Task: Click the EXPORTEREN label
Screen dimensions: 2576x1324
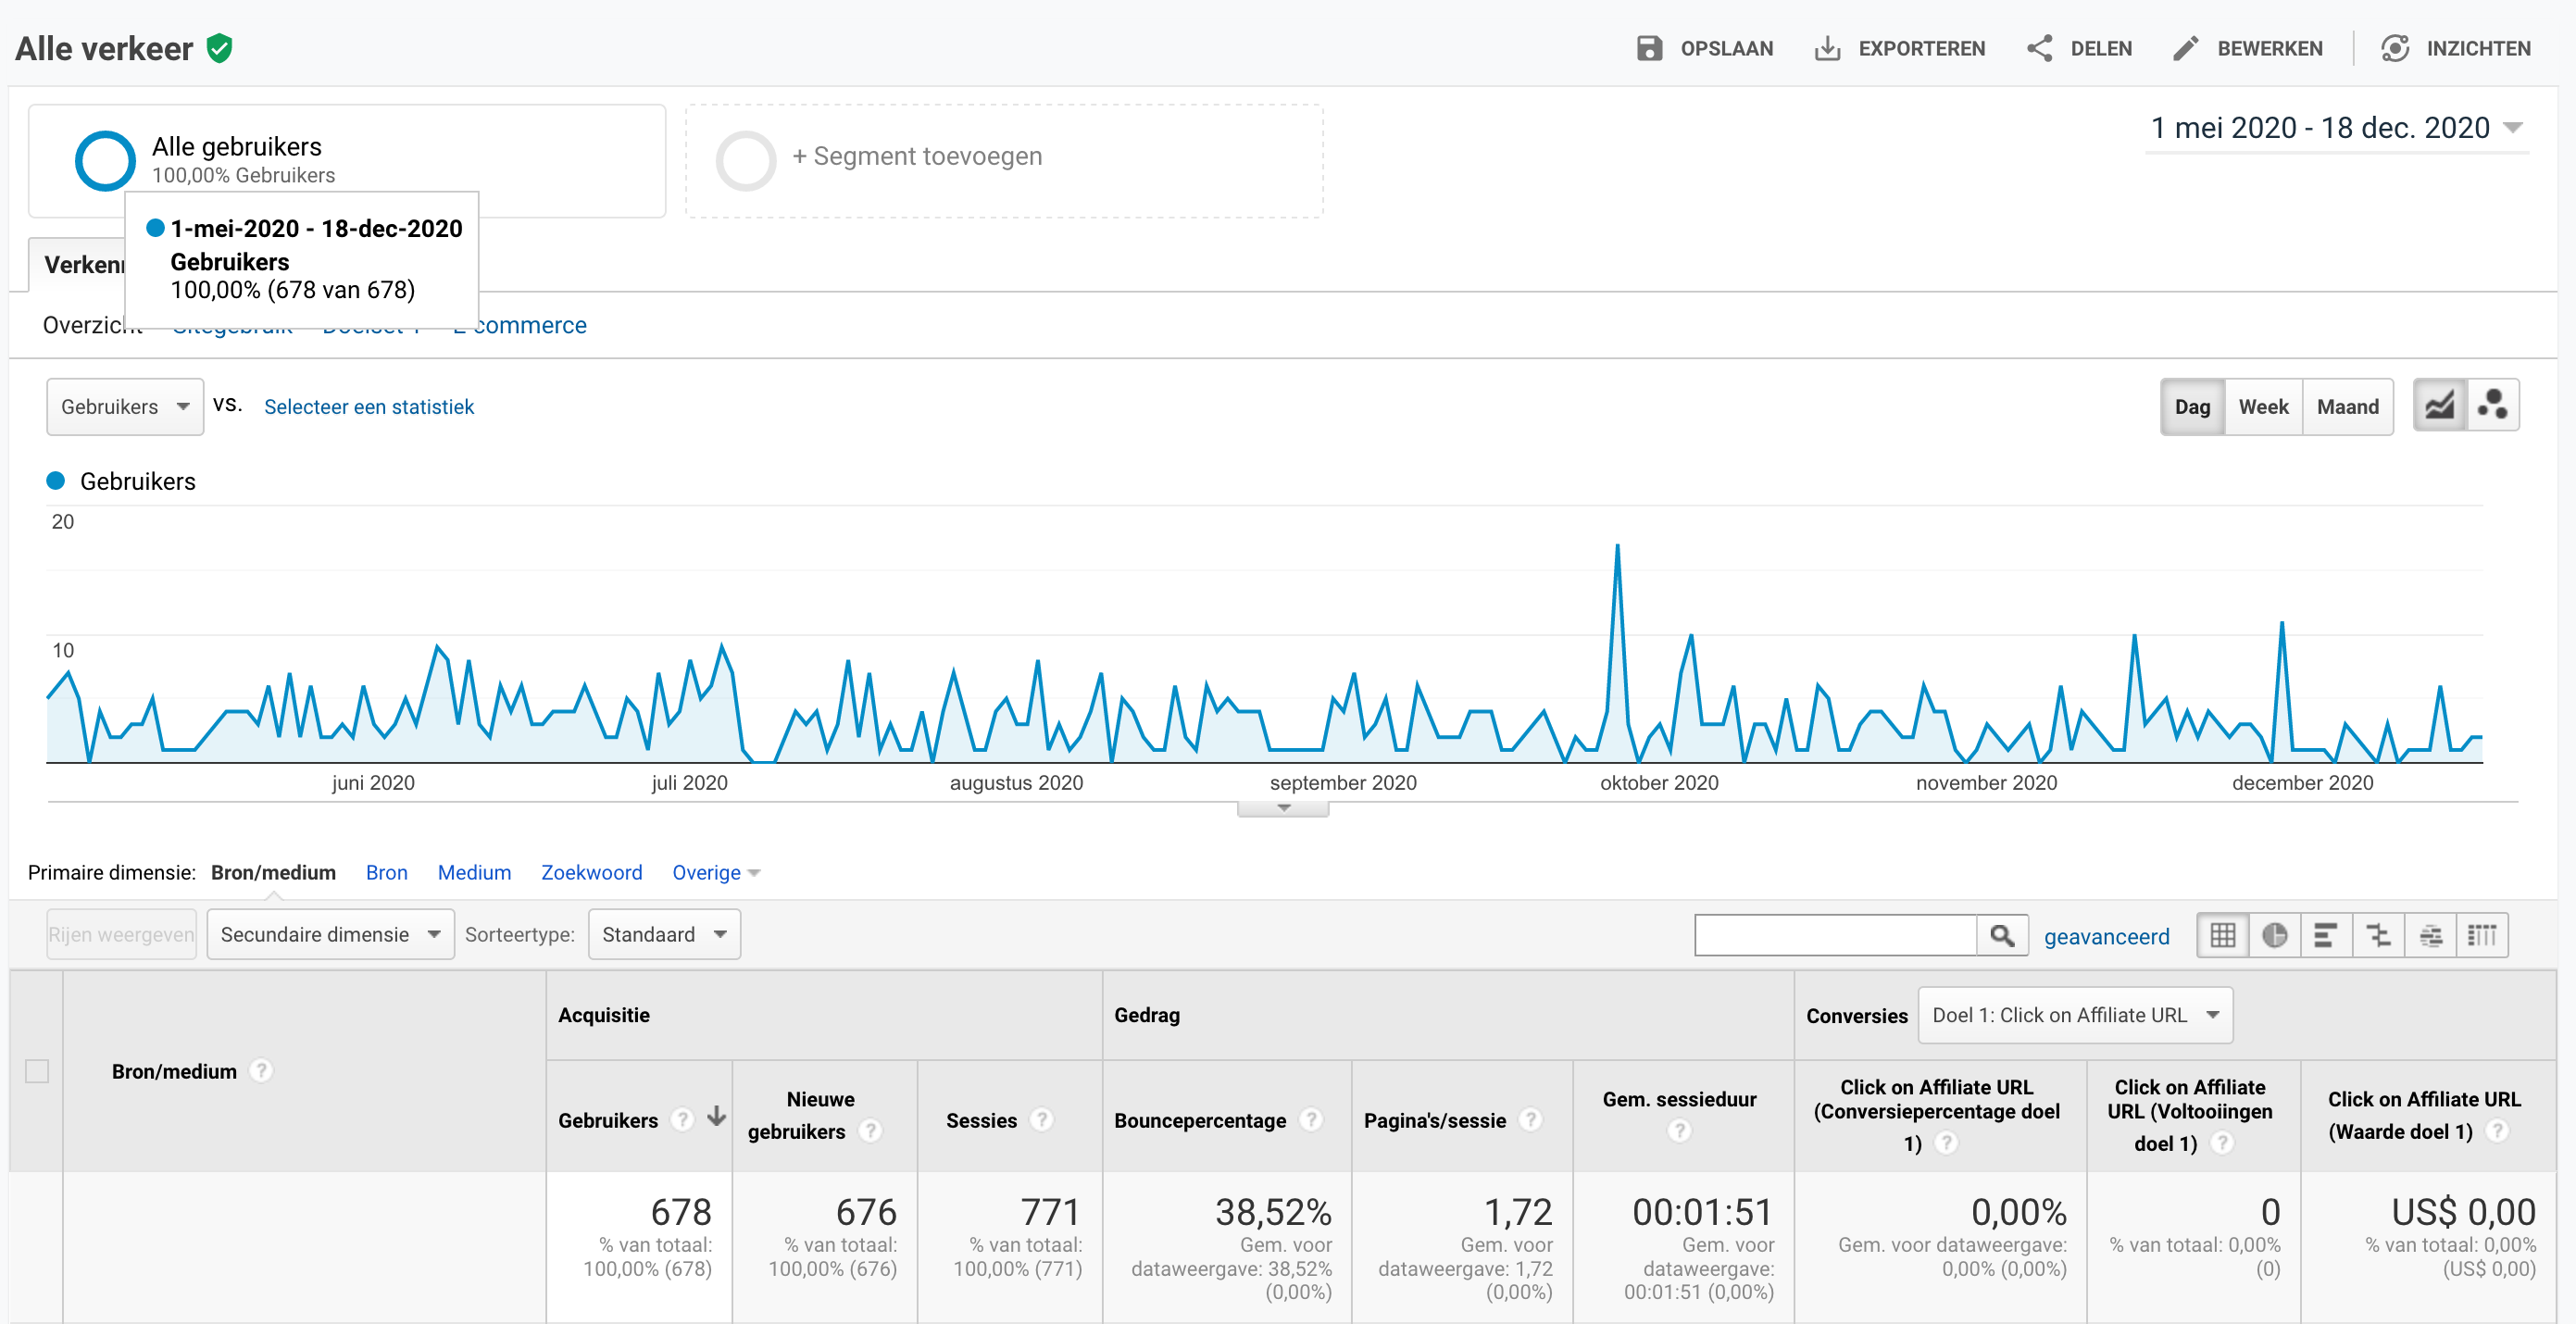Action: (1921, 48)
